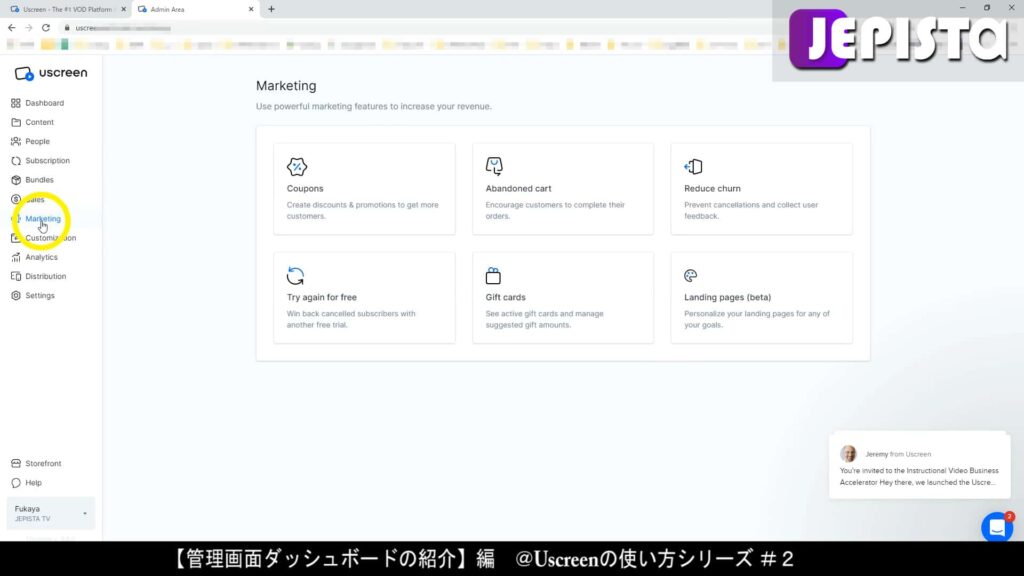Open the Try again for free title
This screenshot has height=576, width=1024.
click(322, 297)
